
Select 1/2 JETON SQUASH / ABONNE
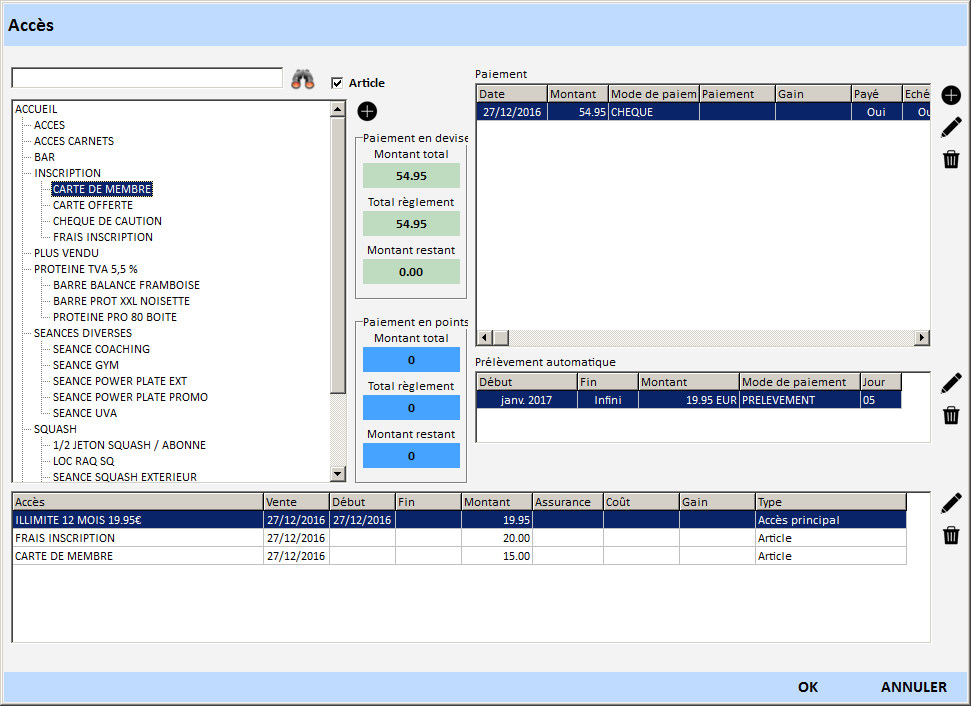pyautogui.click(x=129, y=445)
